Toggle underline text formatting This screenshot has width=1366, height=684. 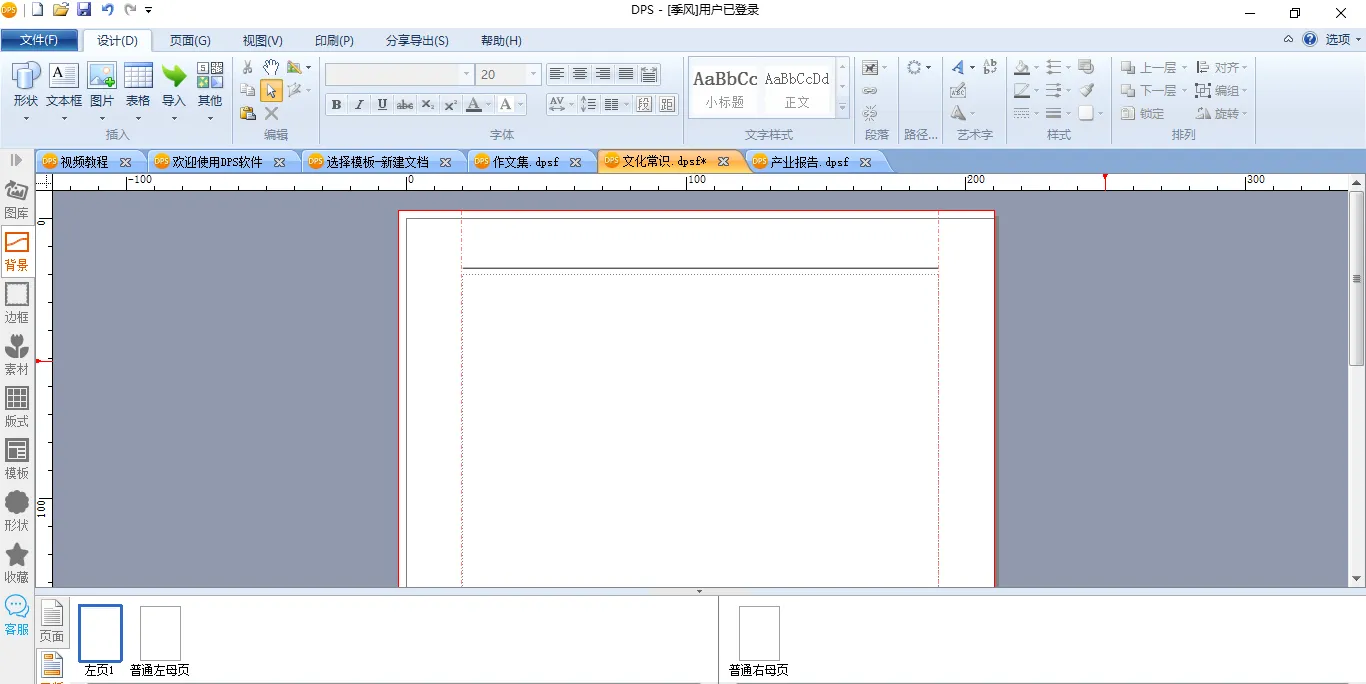(382, 105)
